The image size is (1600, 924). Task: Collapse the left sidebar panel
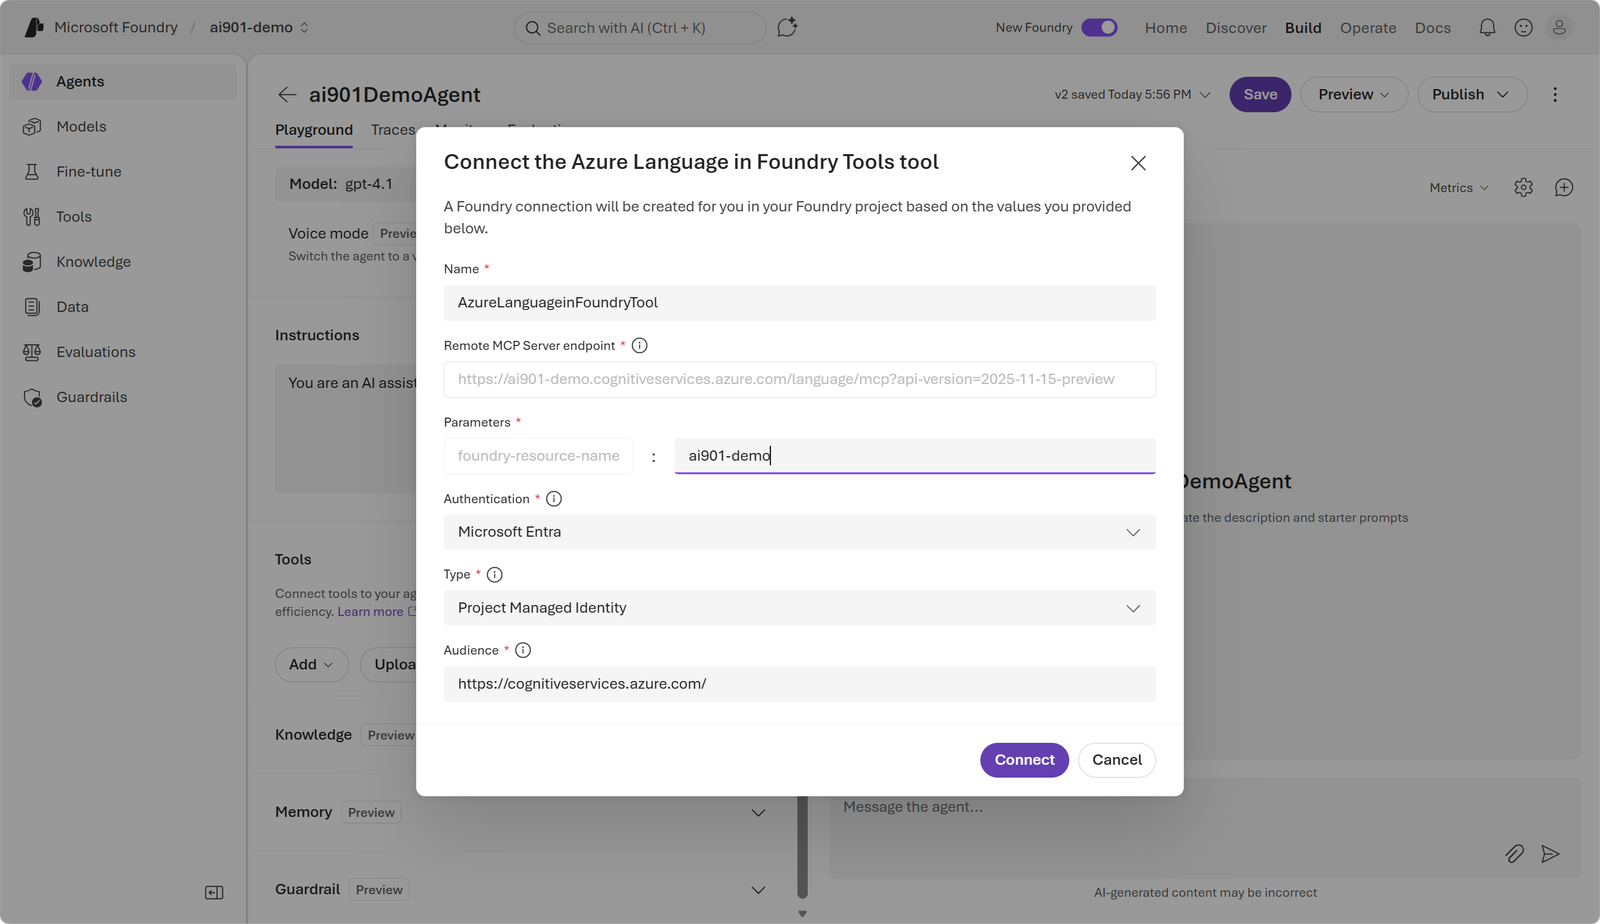(214, 892)
